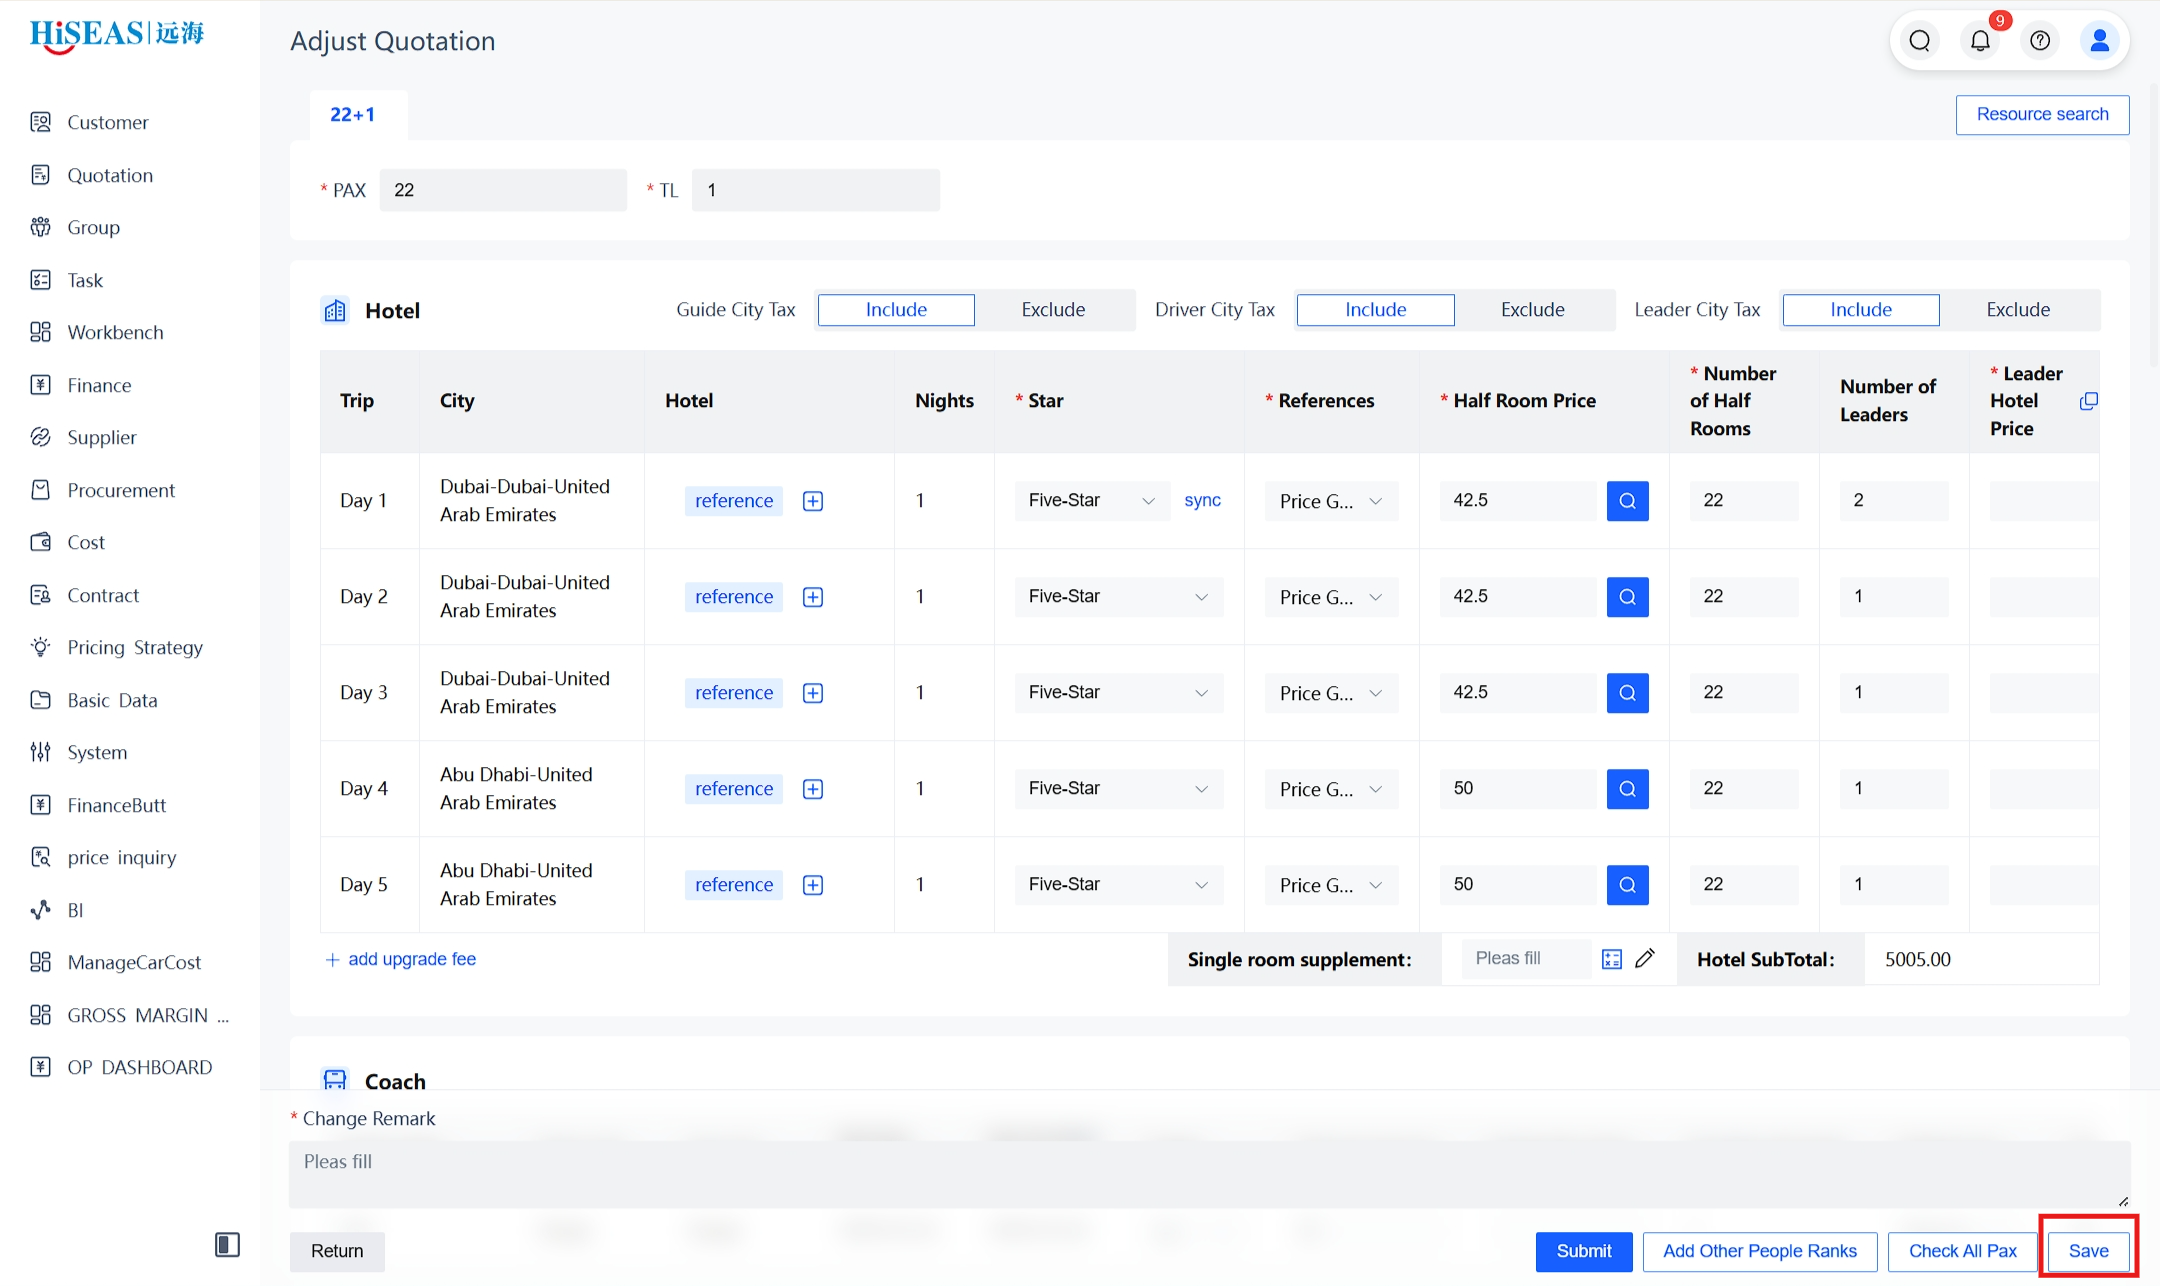
Task: Search half room price for Day 1
Action: point(1627,501)
